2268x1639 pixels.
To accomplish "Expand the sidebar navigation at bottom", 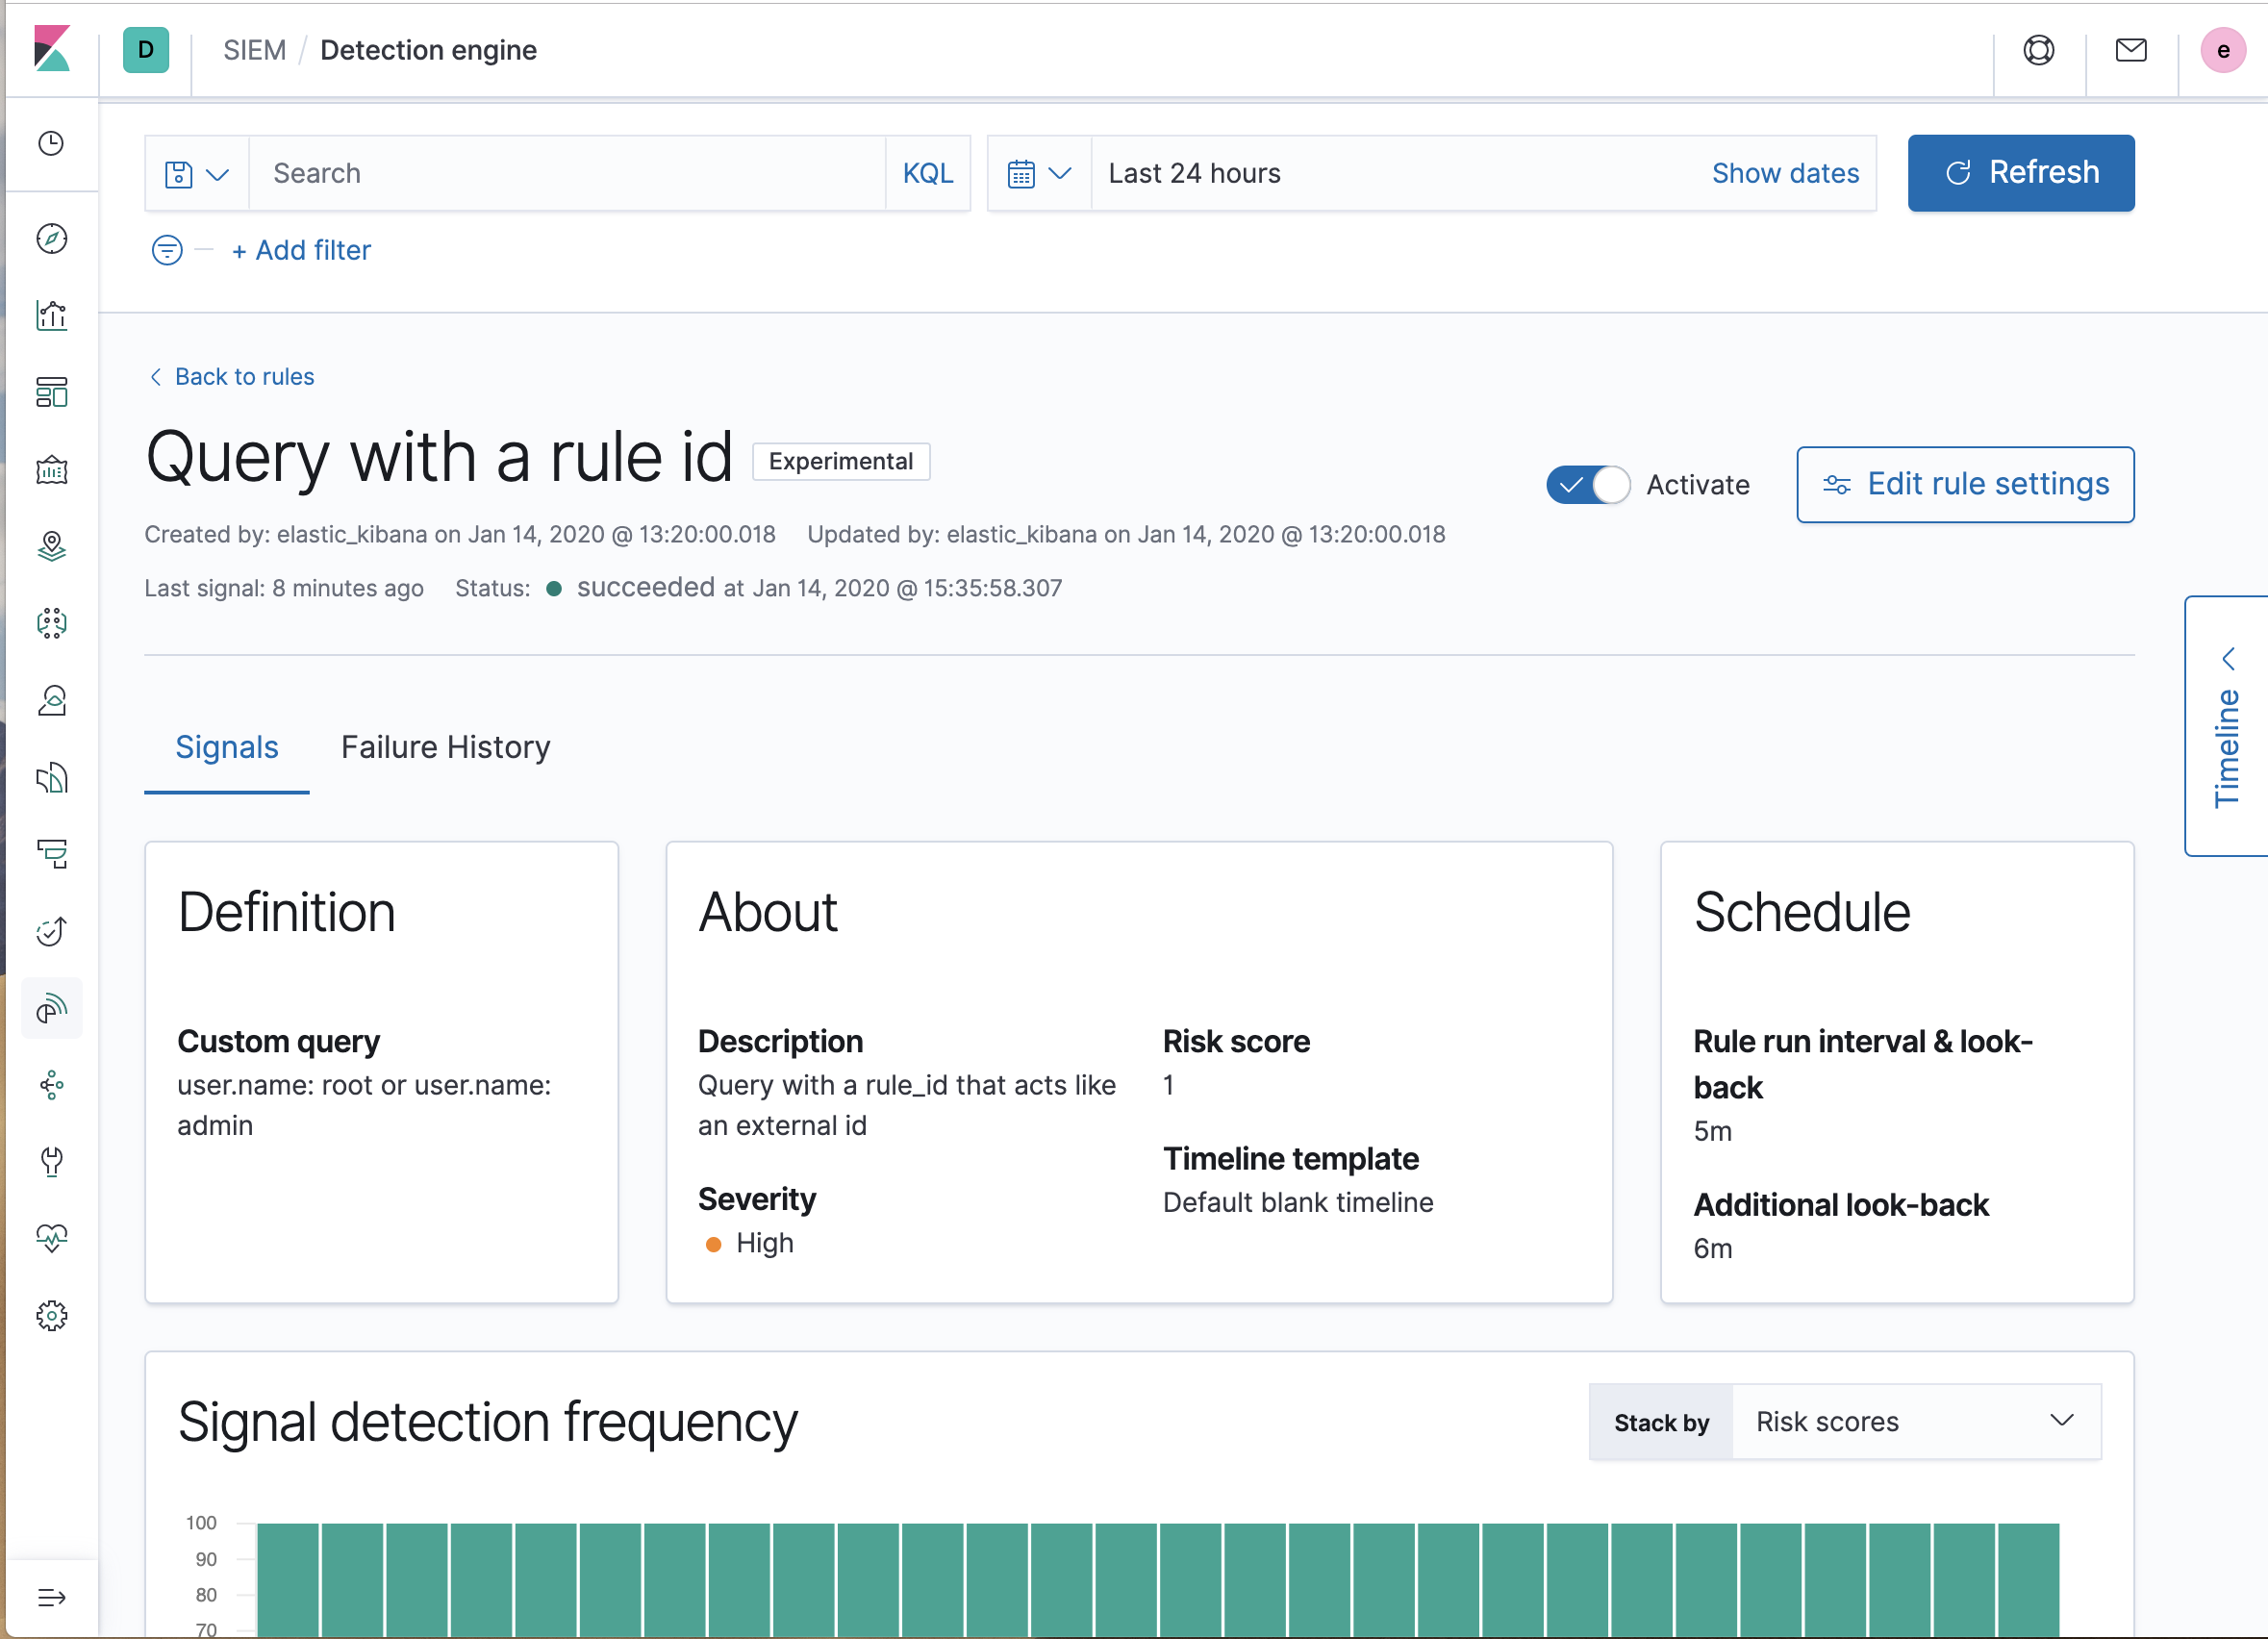I will 51,1597.
